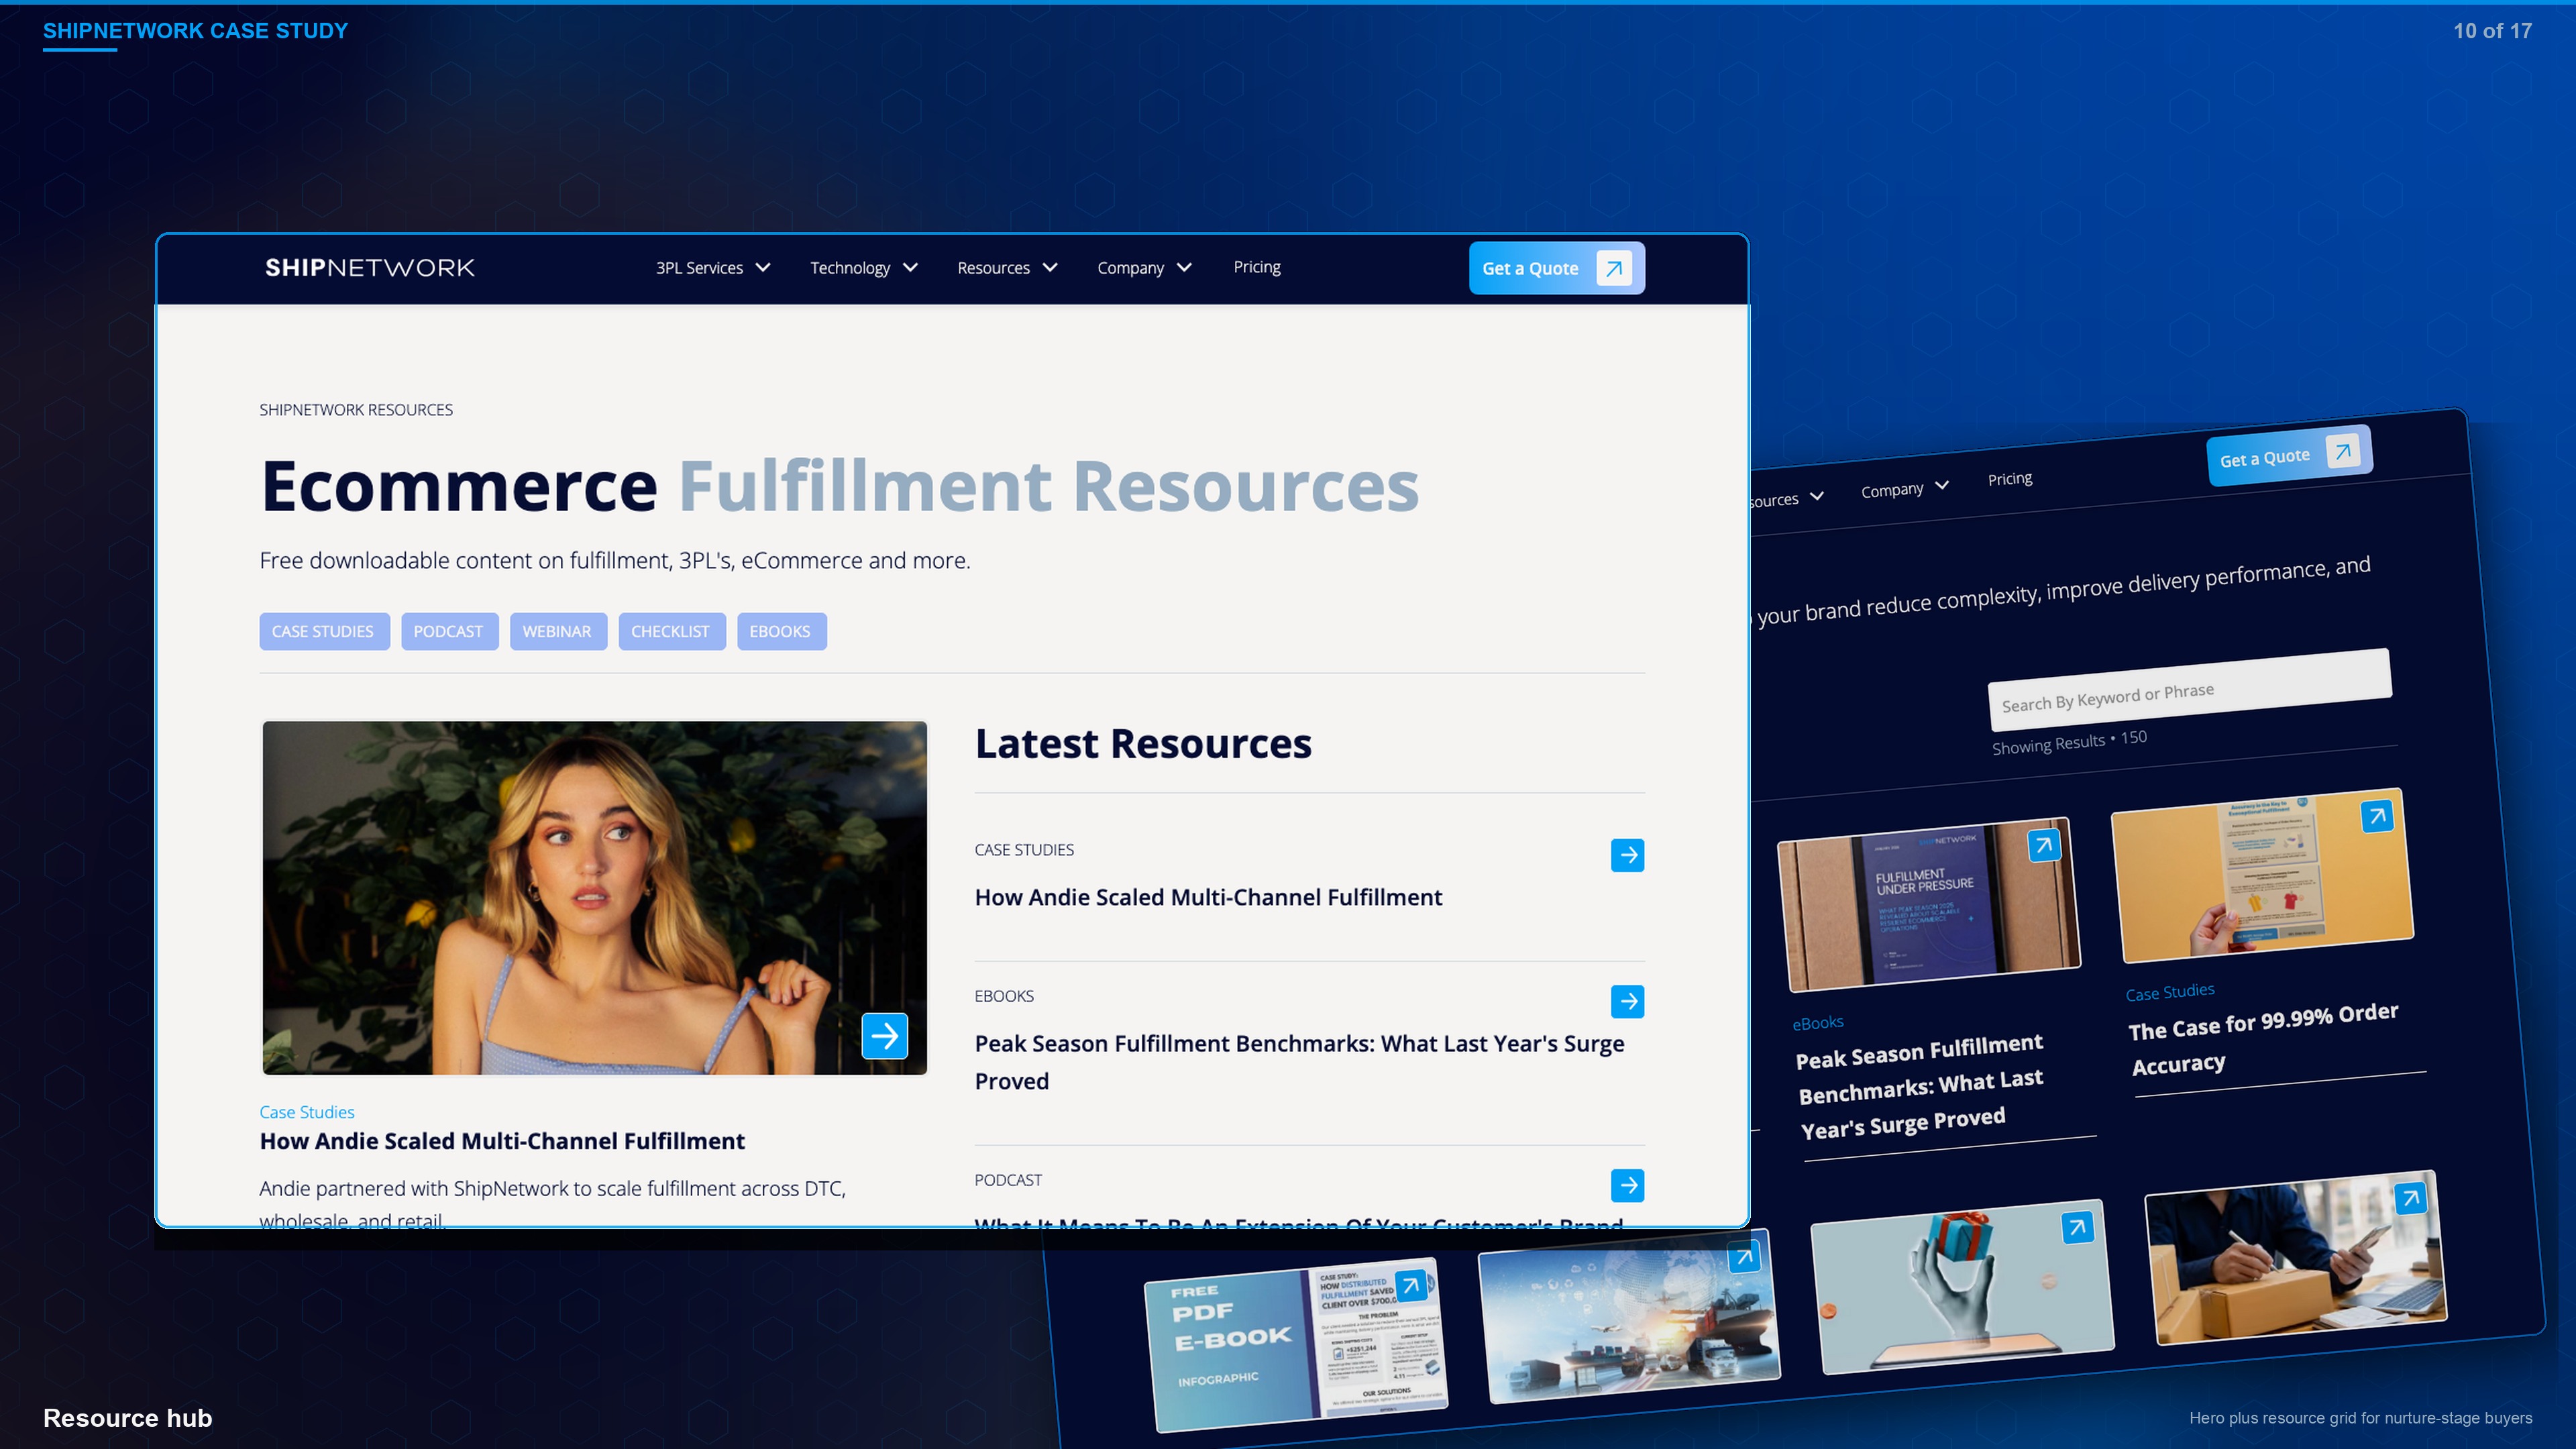2576x1449 pixels.
Task: Click arrow icon on Podcast latest resource
Action: tap(1627, 1185)
